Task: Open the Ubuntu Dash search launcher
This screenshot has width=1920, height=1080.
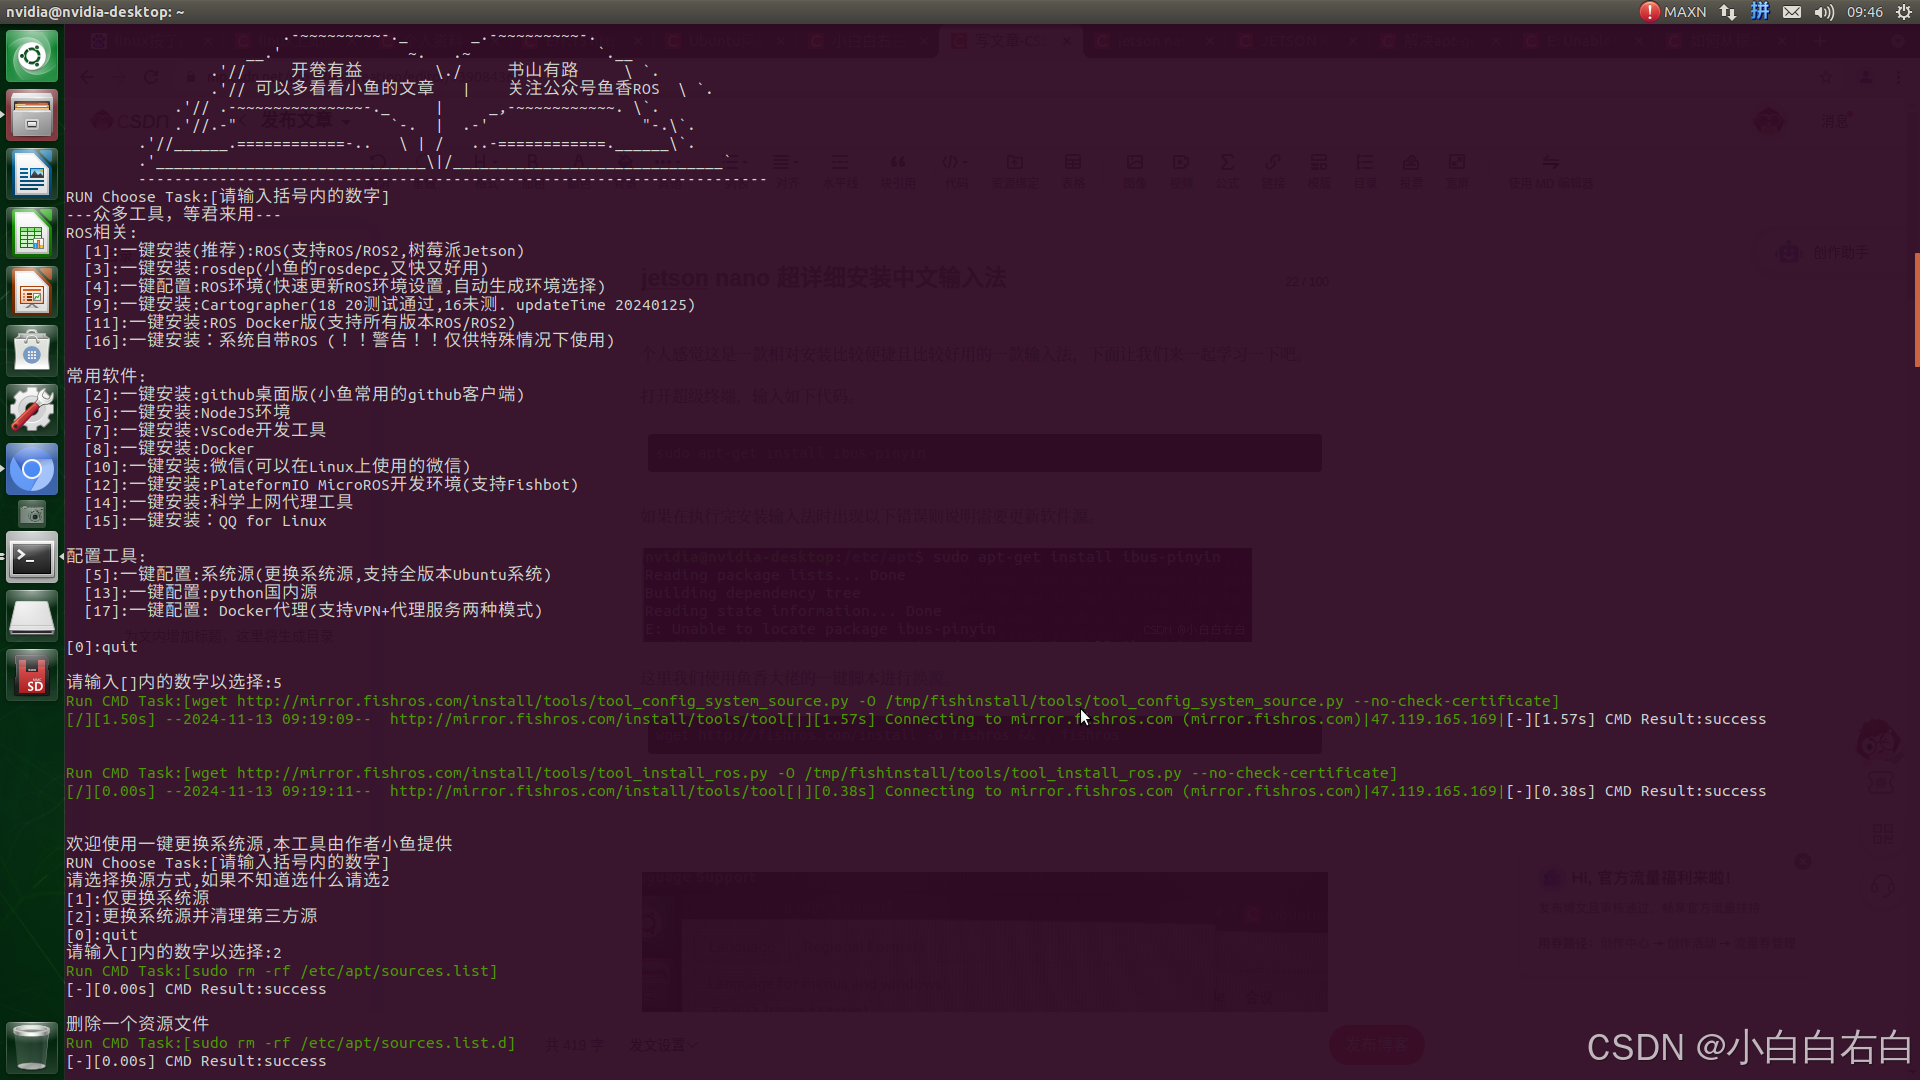Action: coord(32,56)
